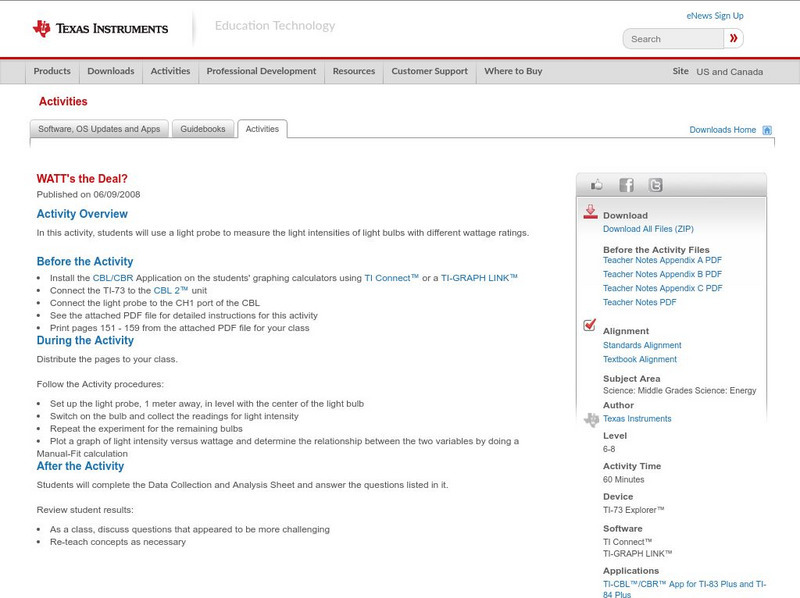The height and width of the screenshot is (598, 800).
Task: Follow the Standards Alignment link
Action: click(x=642, y=345)
